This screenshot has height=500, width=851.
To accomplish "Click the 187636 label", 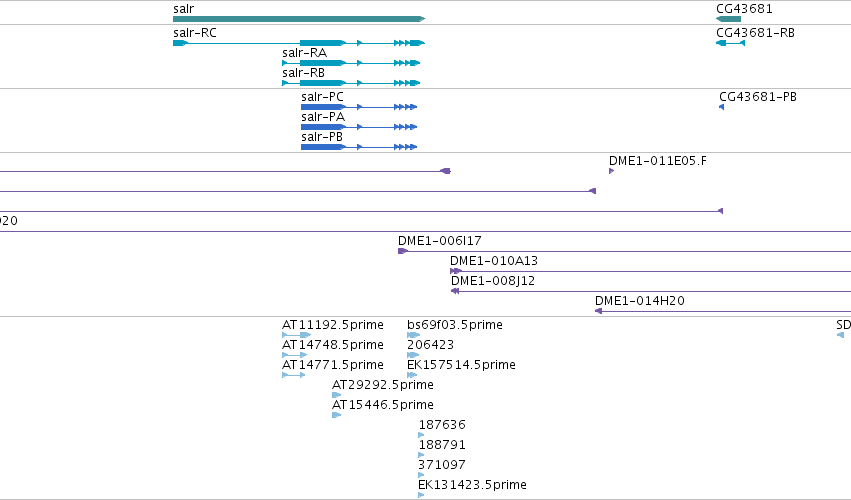I will [442, 425].
